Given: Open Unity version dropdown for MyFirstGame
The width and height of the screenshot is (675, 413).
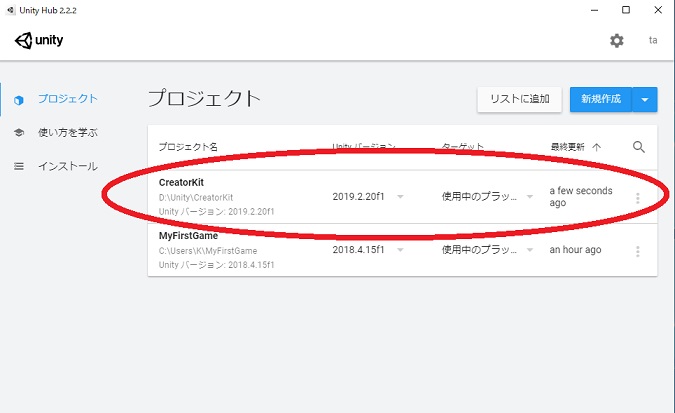Looking at the screenshot, I should (x=400, y=250).
